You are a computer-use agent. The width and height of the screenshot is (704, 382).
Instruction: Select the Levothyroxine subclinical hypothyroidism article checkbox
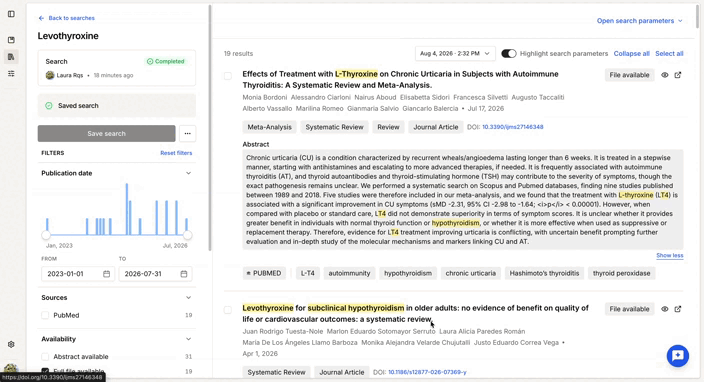click(x=228, y=310)
